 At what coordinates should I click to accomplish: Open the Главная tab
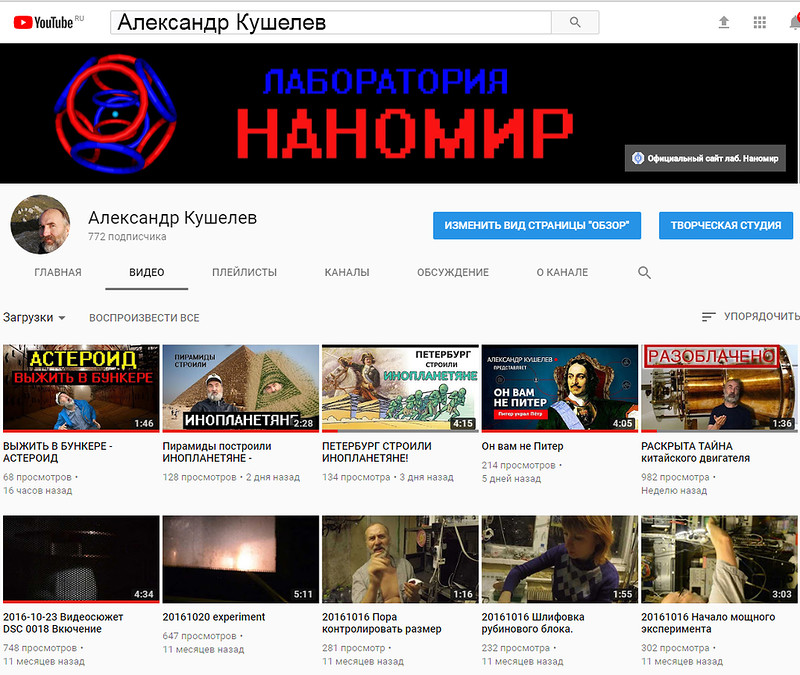click(x=58, y=272)
